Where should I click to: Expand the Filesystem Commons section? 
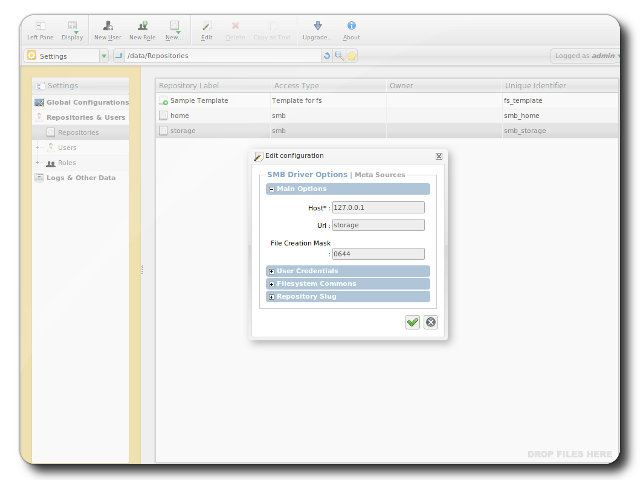271,284
